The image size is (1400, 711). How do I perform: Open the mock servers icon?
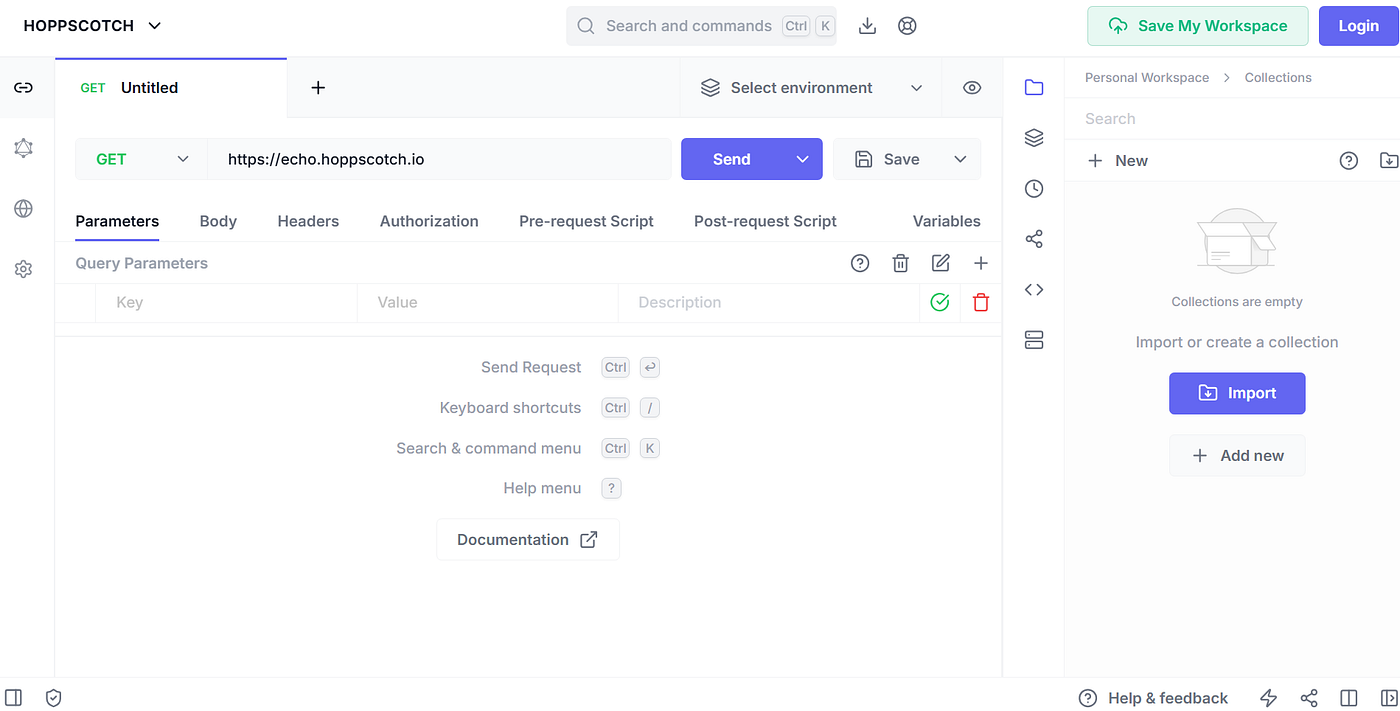pyautogui.click(x=1034, y=340)
